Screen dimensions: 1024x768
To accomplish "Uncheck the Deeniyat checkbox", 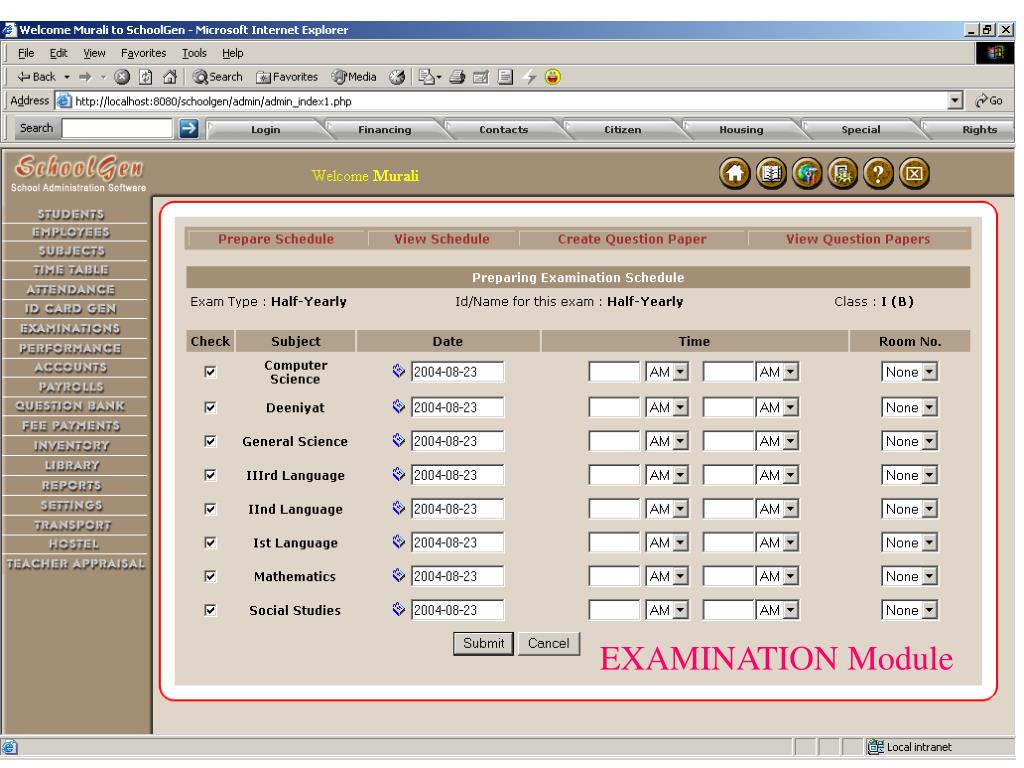I will (x=210, y=407).
